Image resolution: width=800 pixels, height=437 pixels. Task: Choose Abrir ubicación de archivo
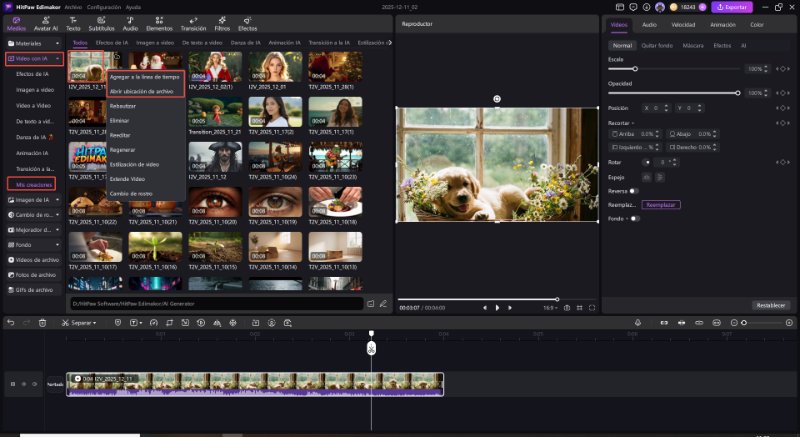[145, 91]
